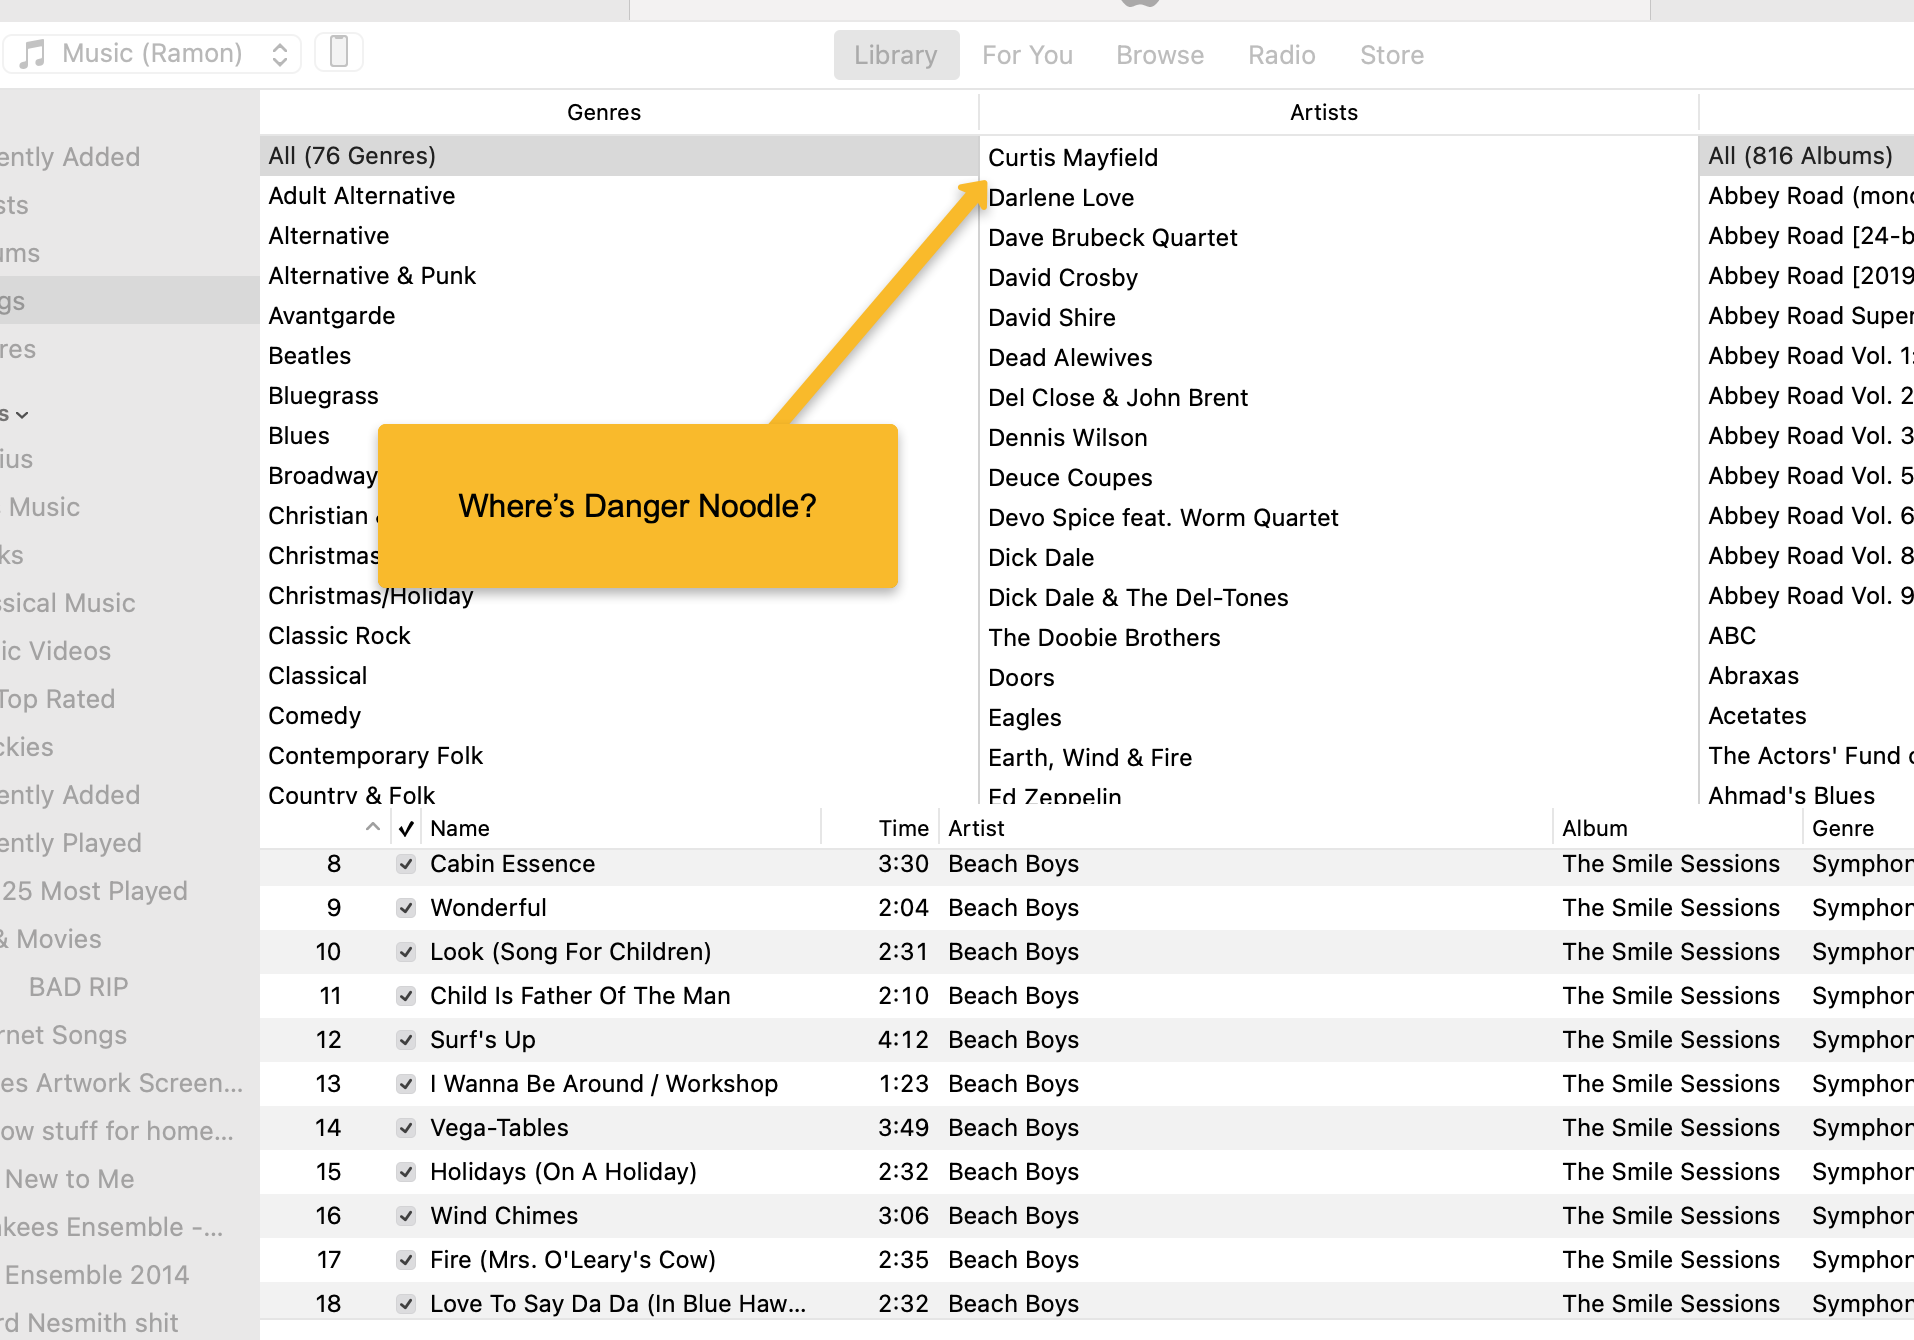Click the checkmark column header
This screenshot has height=1340, width=1914.
pyautogui.click(x=406, y=828)
